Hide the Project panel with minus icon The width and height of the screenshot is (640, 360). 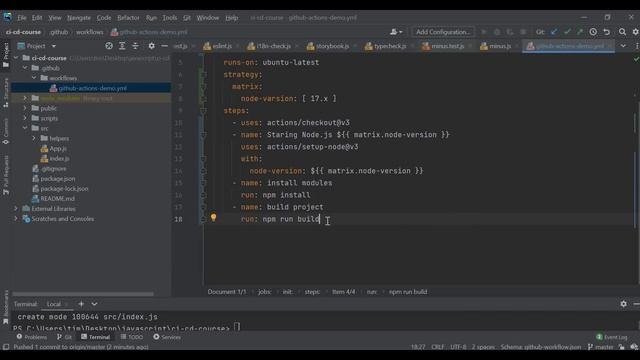pos(164,46)
